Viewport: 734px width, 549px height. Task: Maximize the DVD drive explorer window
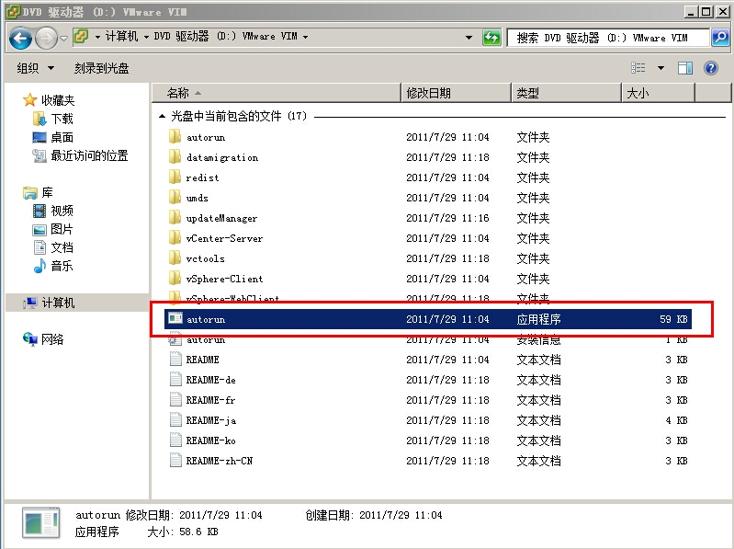(x=705, y=11)
